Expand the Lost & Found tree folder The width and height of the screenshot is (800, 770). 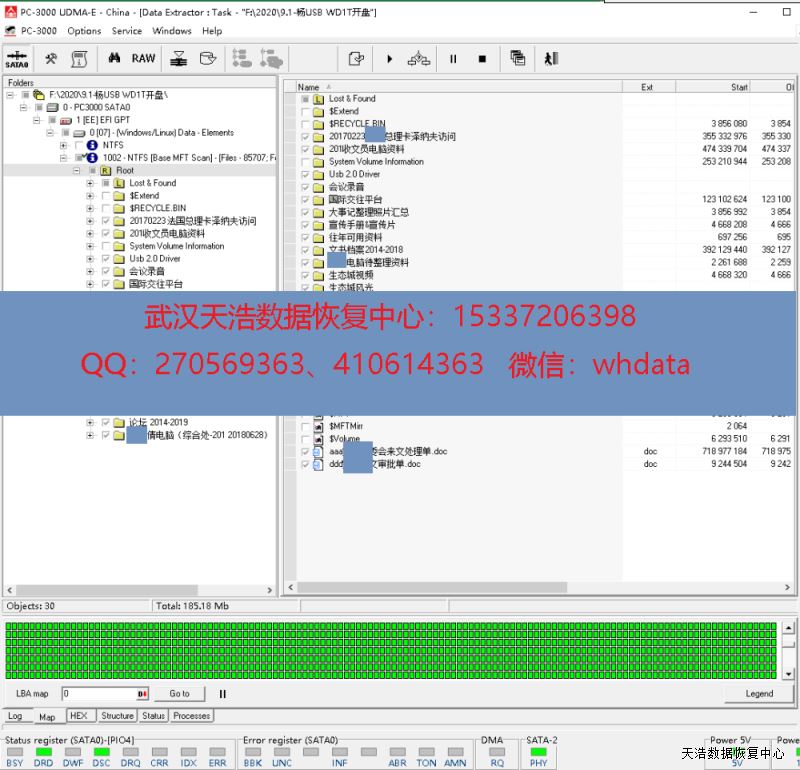[90, 183]
